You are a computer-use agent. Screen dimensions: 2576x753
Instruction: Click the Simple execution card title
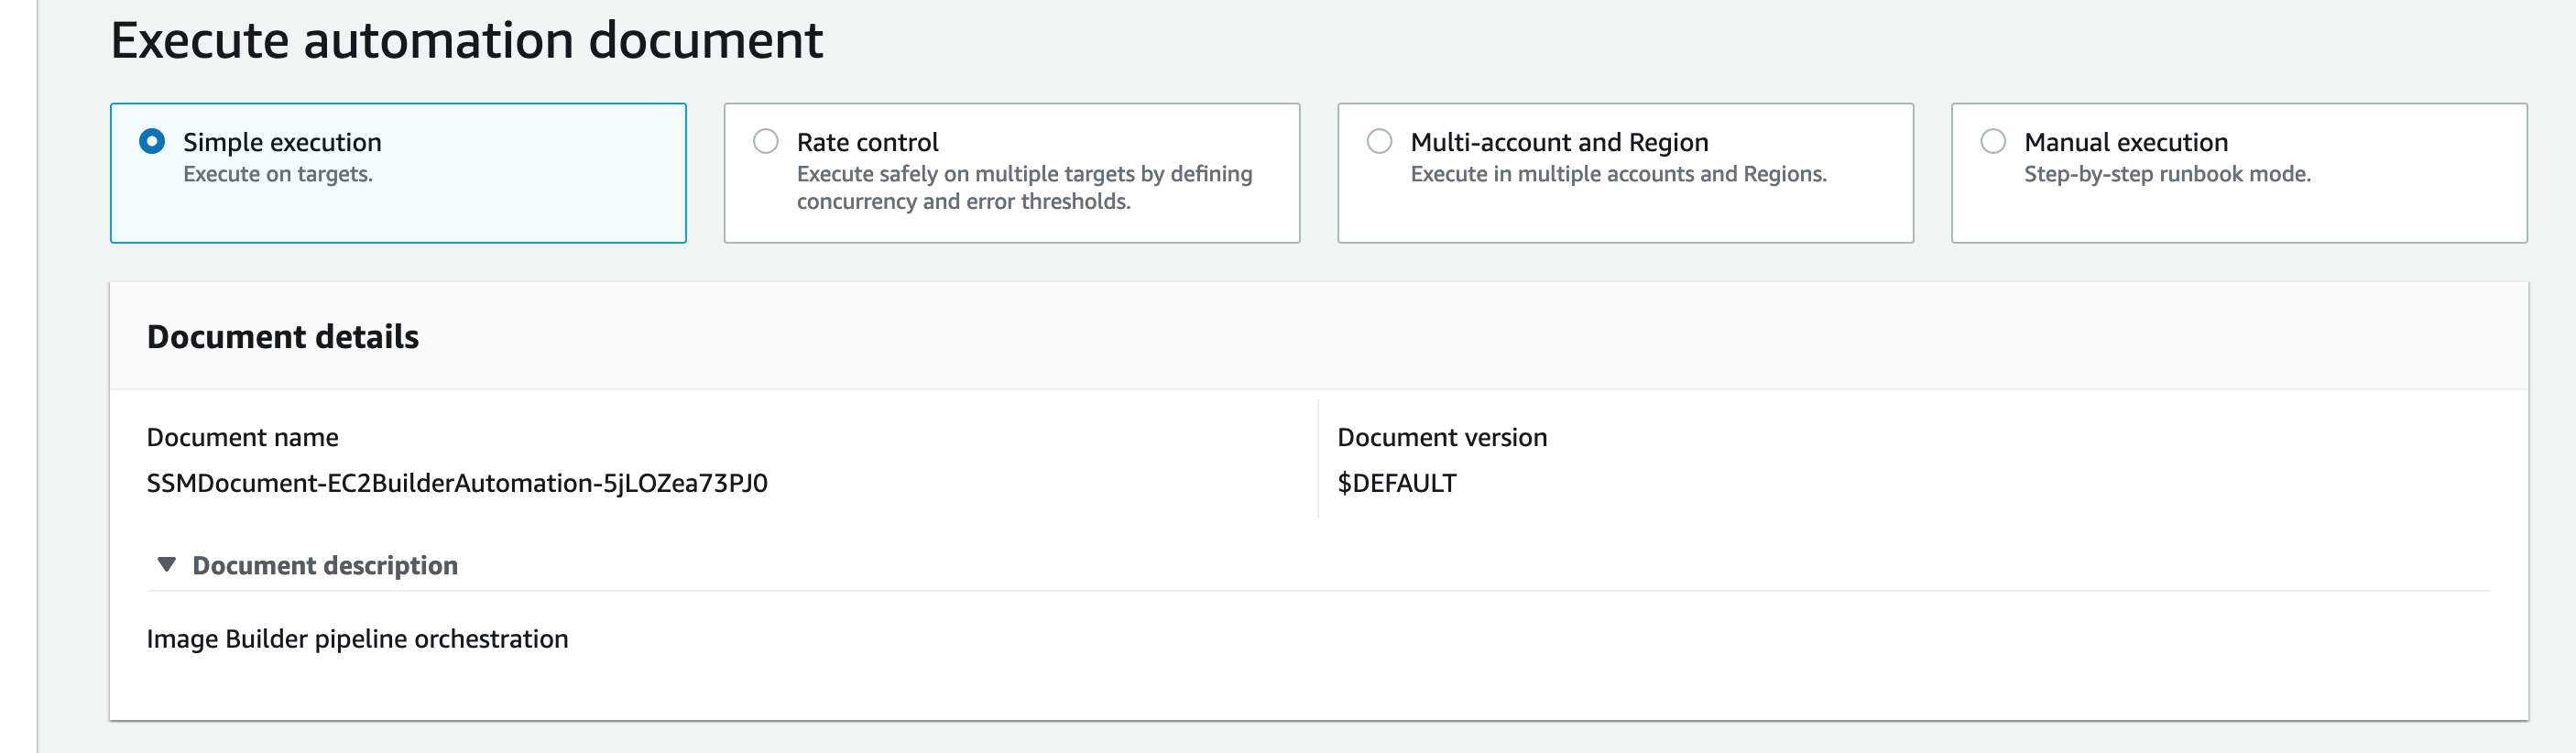point(282,142)
